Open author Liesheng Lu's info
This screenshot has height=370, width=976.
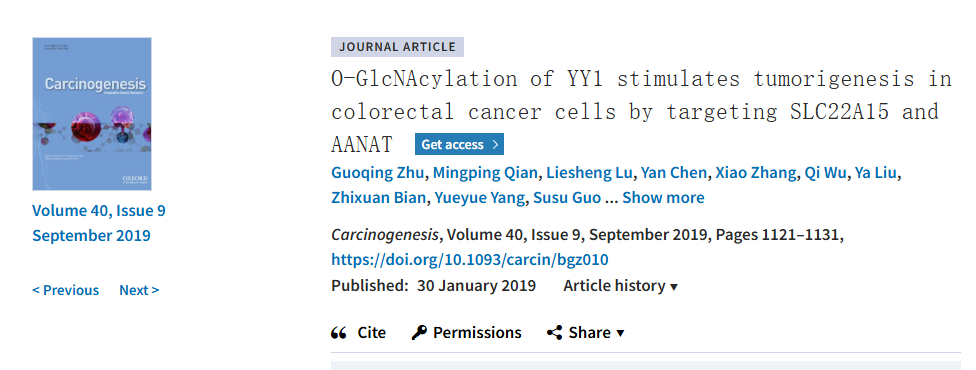tap(590, 173)
